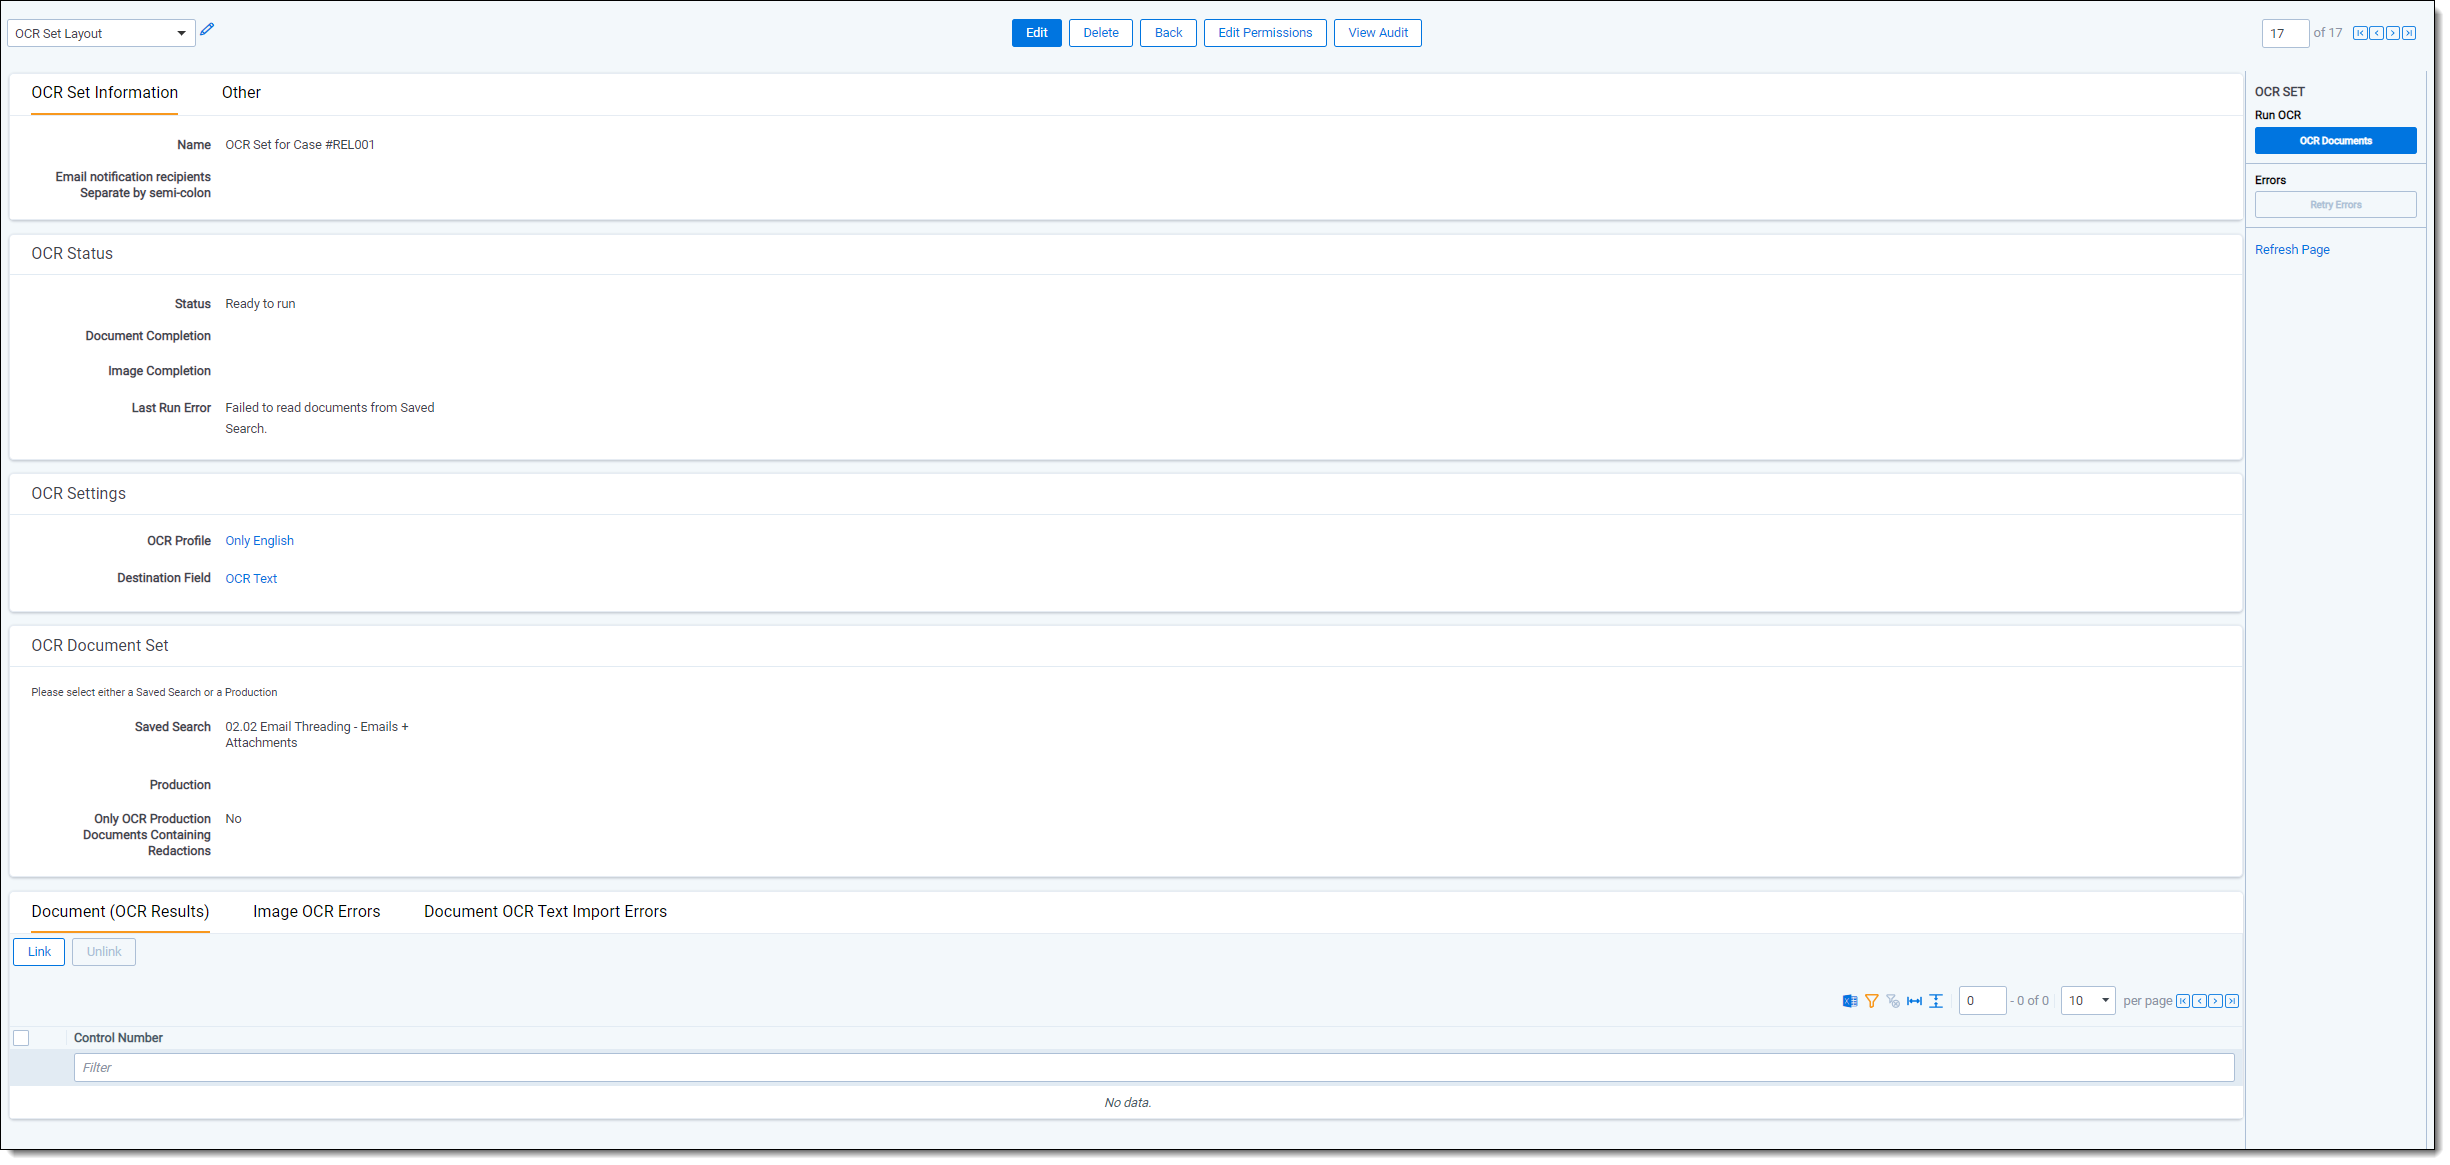The width and height of the screenshot is (2450, 1165).
Task: Click the Refresh Page link
Action: (x=2293, y=250)
